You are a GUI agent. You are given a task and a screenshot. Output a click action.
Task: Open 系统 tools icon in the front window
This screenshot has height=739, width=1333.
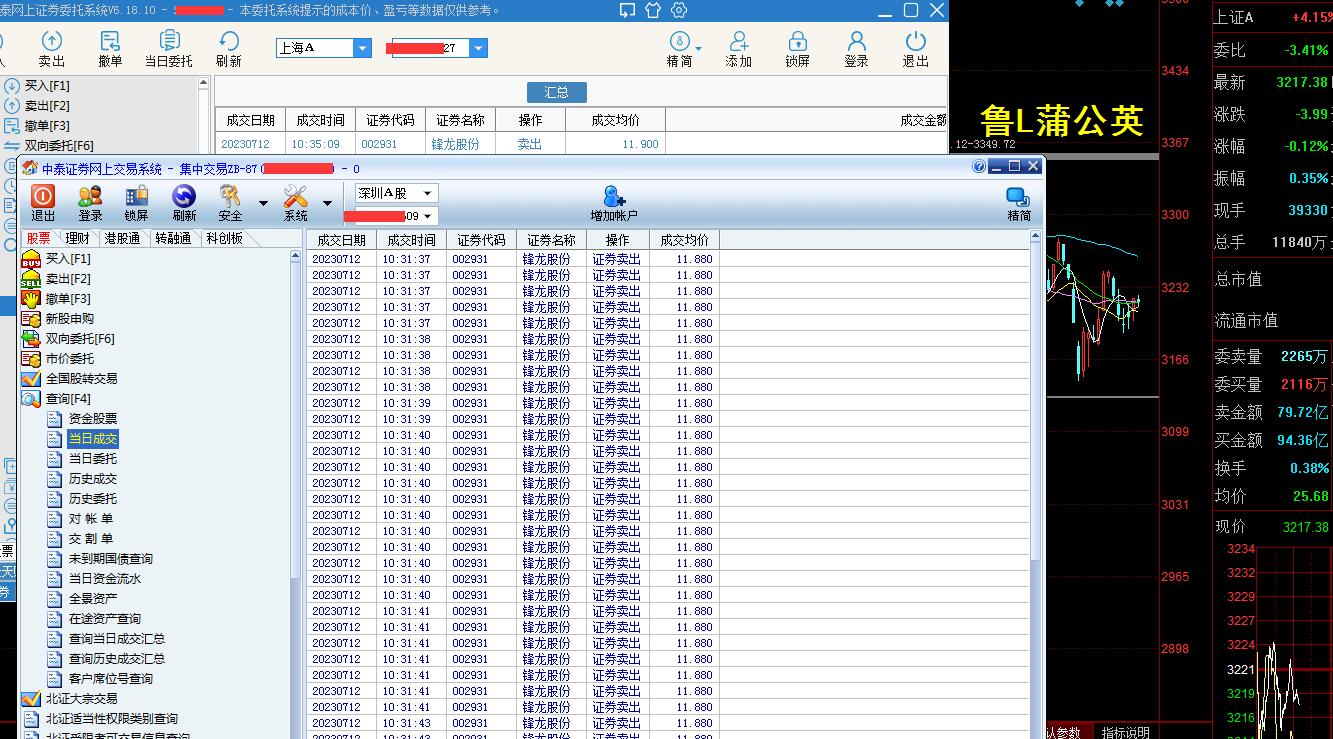pyautogui.click(x=295, y=203)
